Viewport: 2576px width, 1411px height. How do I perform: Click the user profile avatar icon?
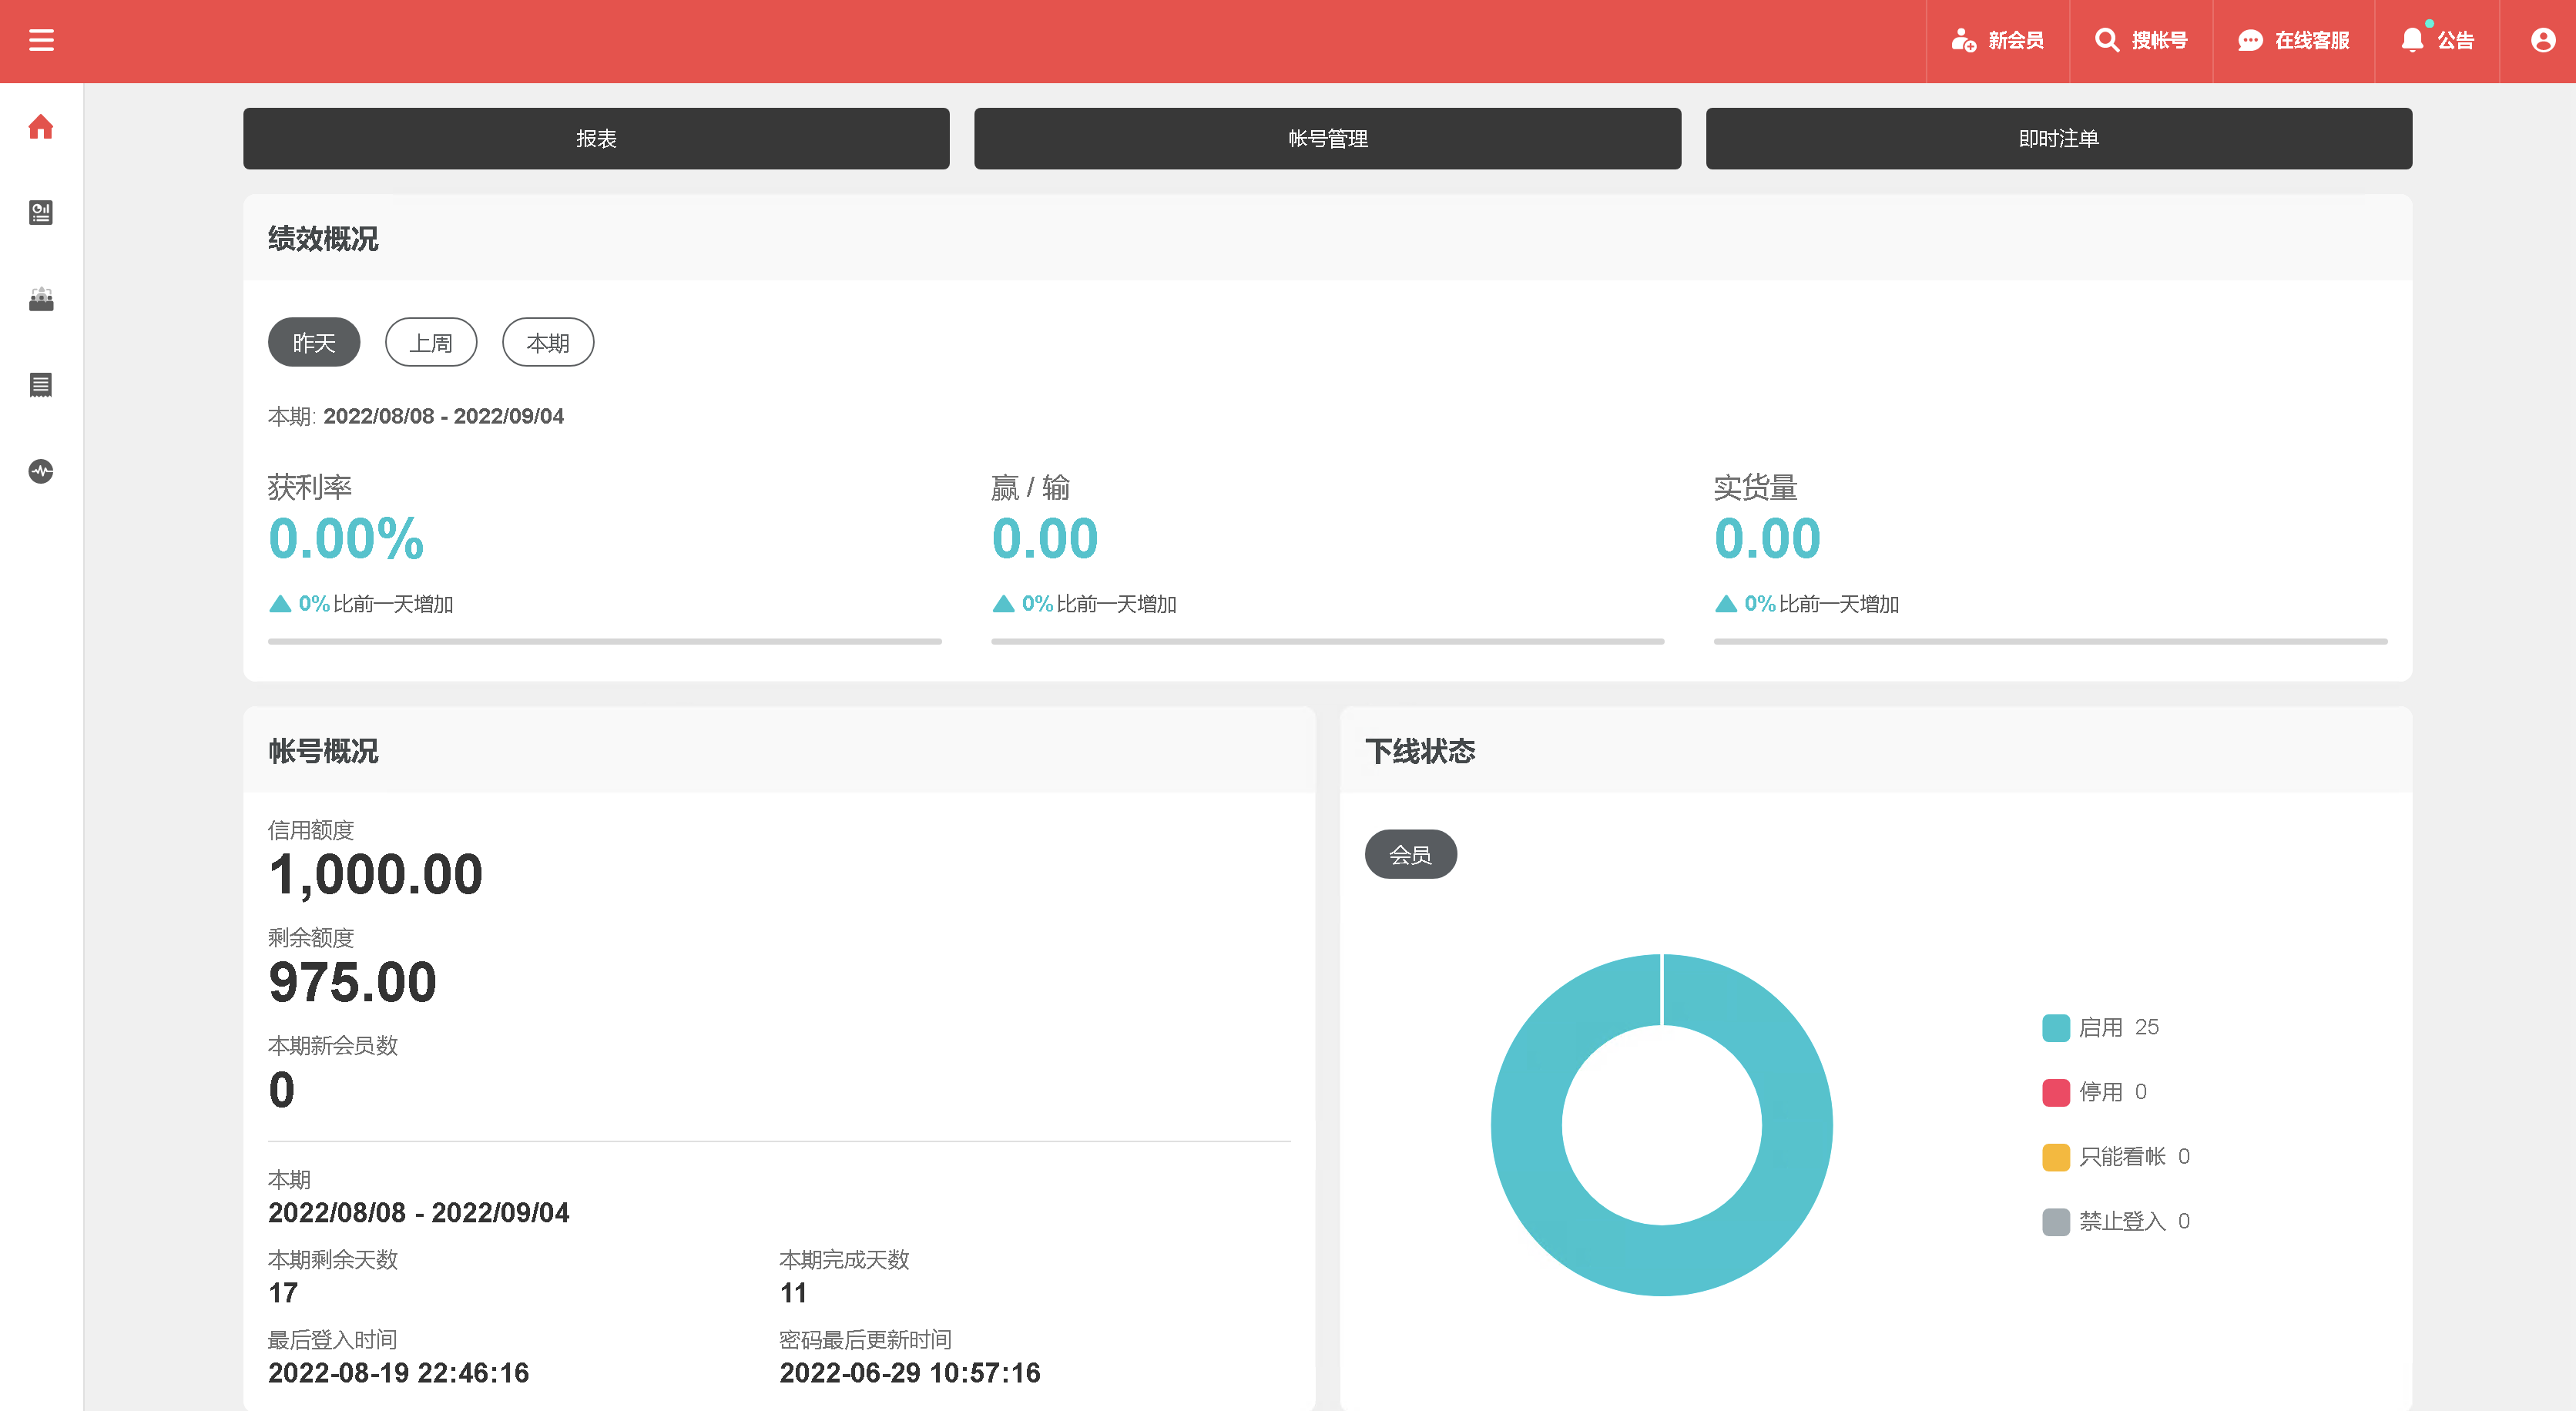2543,40
